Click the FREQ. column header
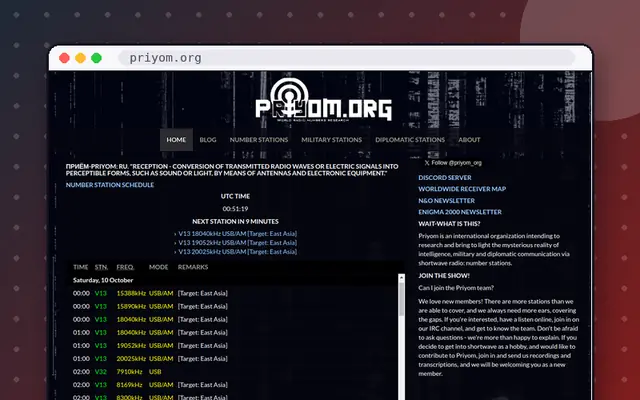The width and height of the screenshot is (640, 400). tap(125, 267)
